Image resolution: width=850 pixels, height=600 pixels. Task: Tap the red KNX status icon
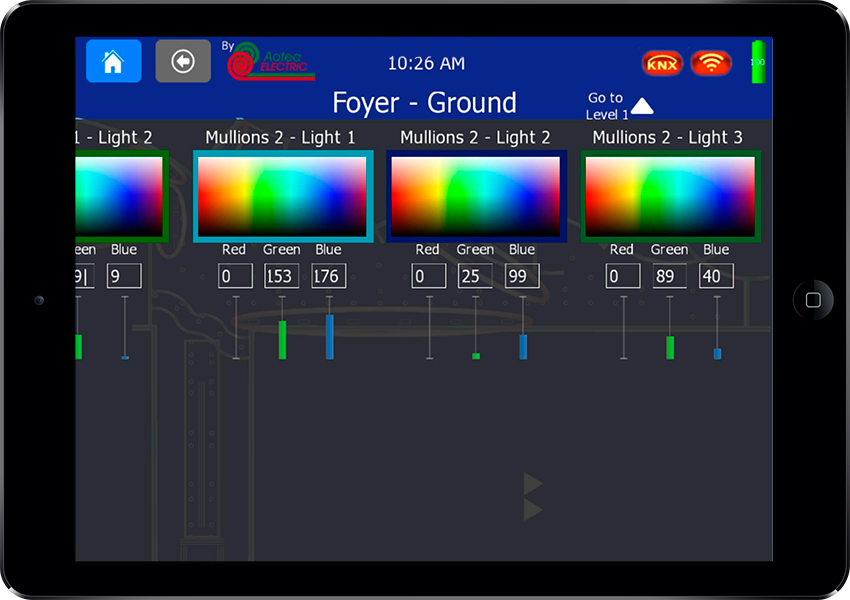click(661, 63)
